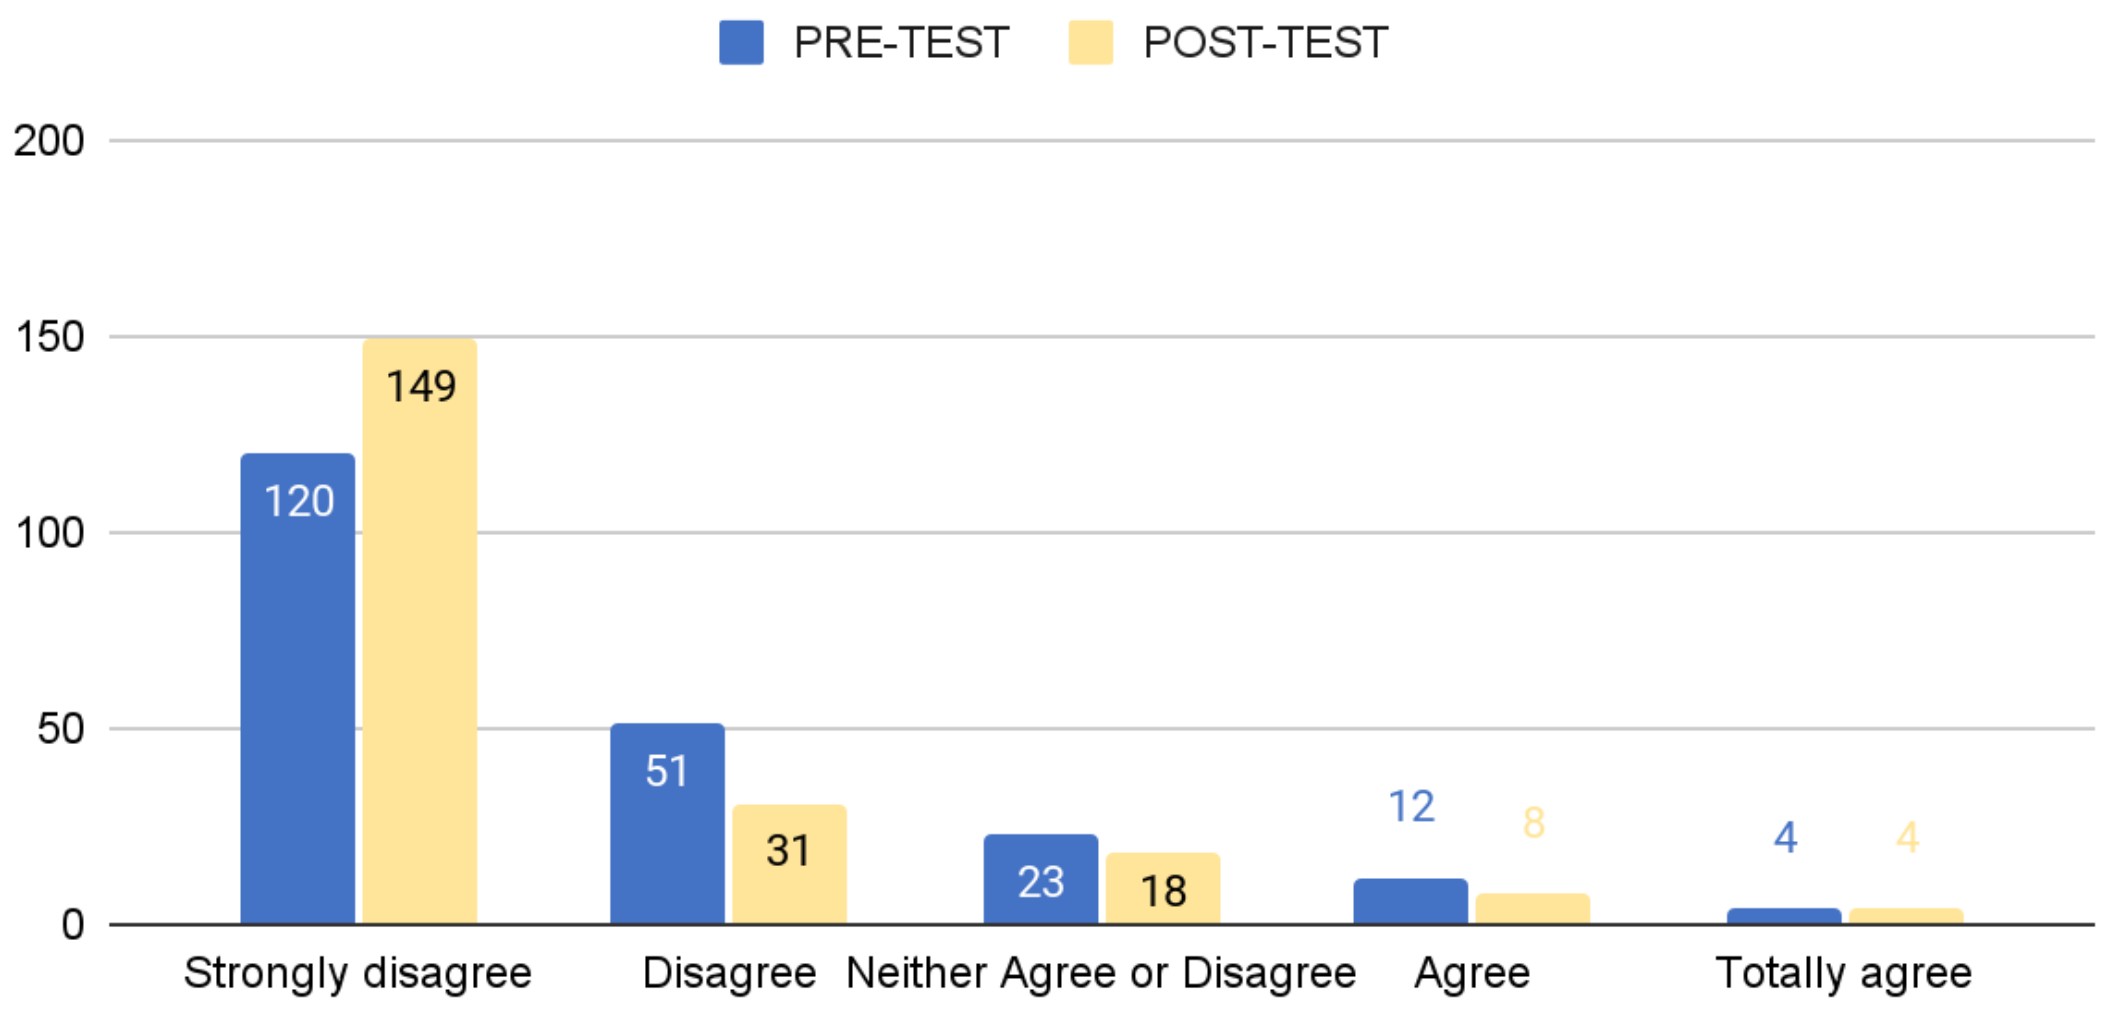Click the yellow data label 8

[1534, 822]
